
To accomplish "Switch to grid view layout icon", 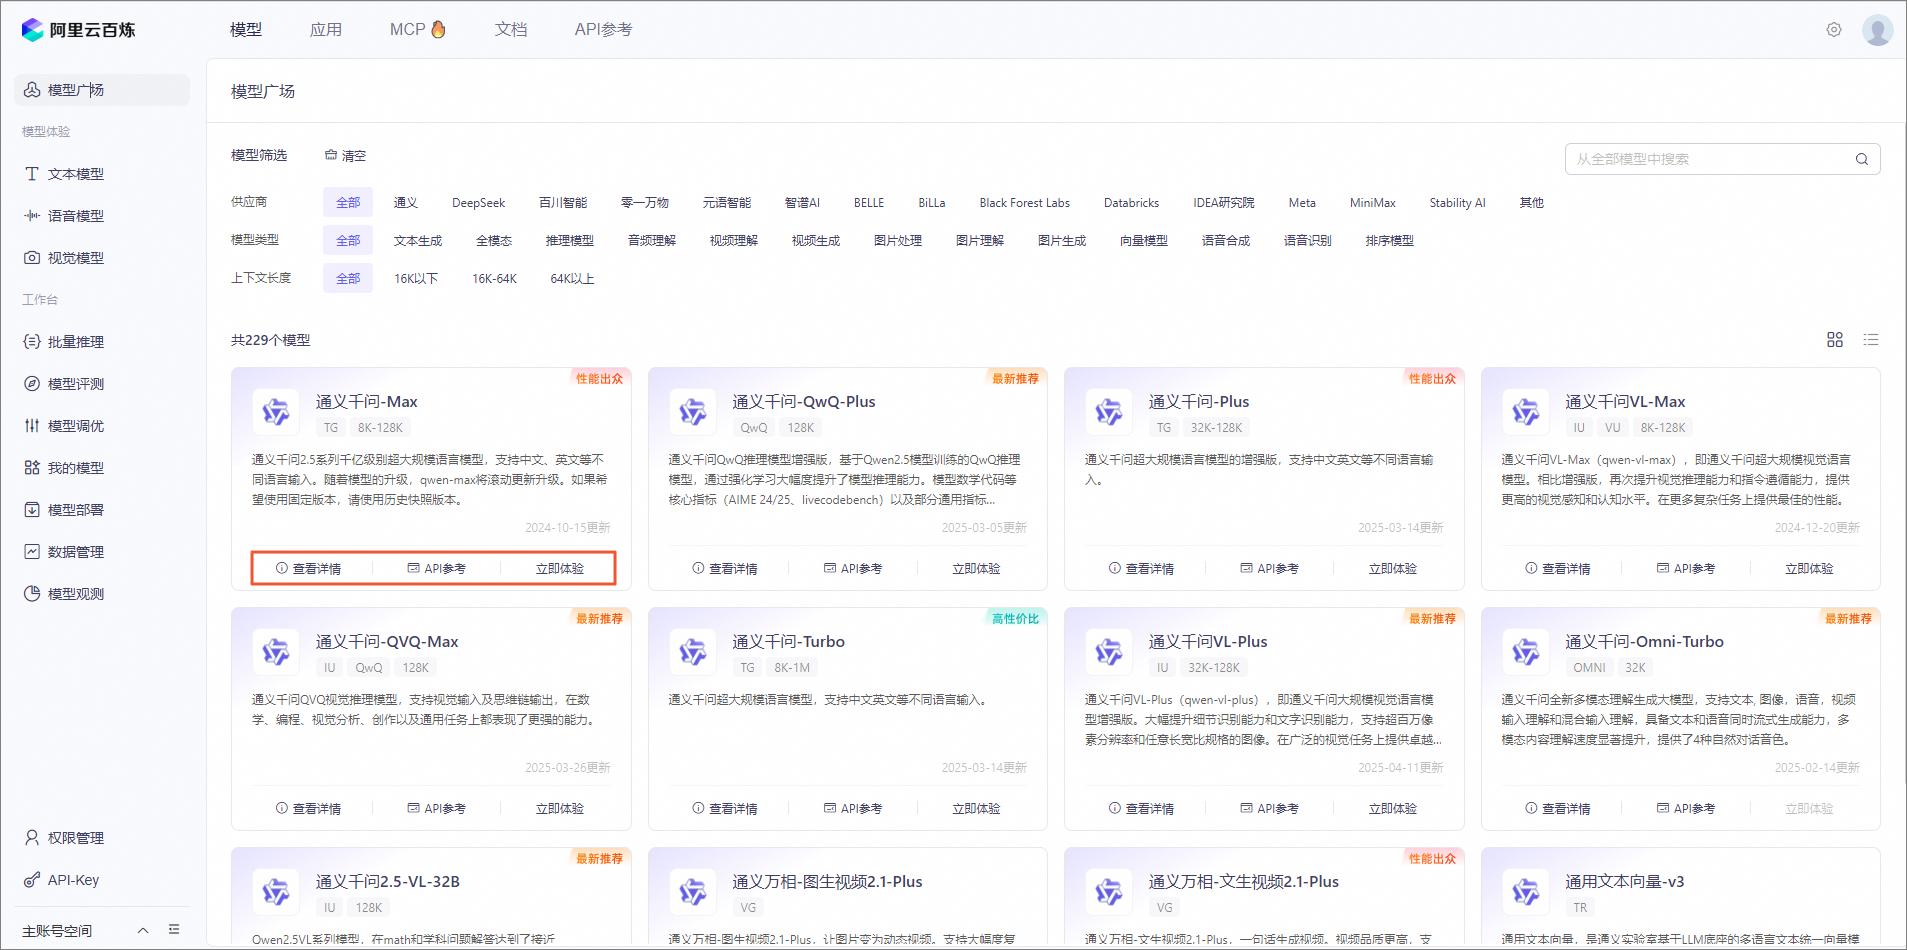I will tap(1834, 340).
